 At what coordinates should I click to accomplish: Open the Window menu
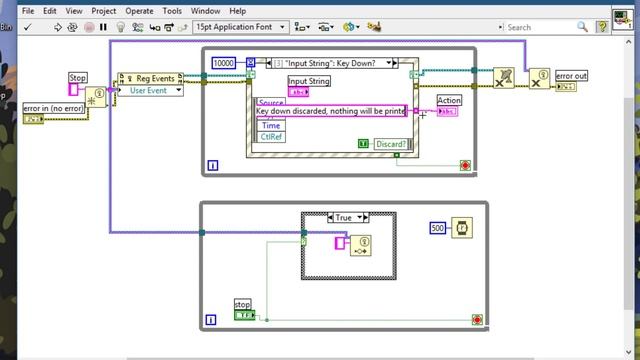click(205, 11)
